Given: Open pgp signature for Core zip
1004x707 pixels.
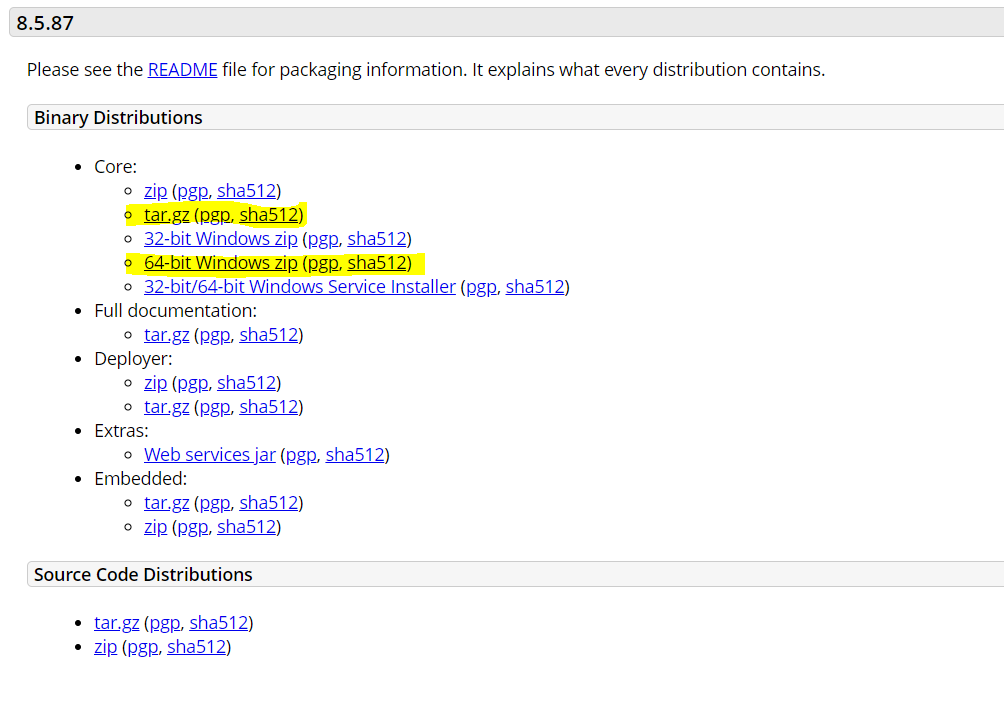Looking at the screenshot, I should (x=193, y=191).
